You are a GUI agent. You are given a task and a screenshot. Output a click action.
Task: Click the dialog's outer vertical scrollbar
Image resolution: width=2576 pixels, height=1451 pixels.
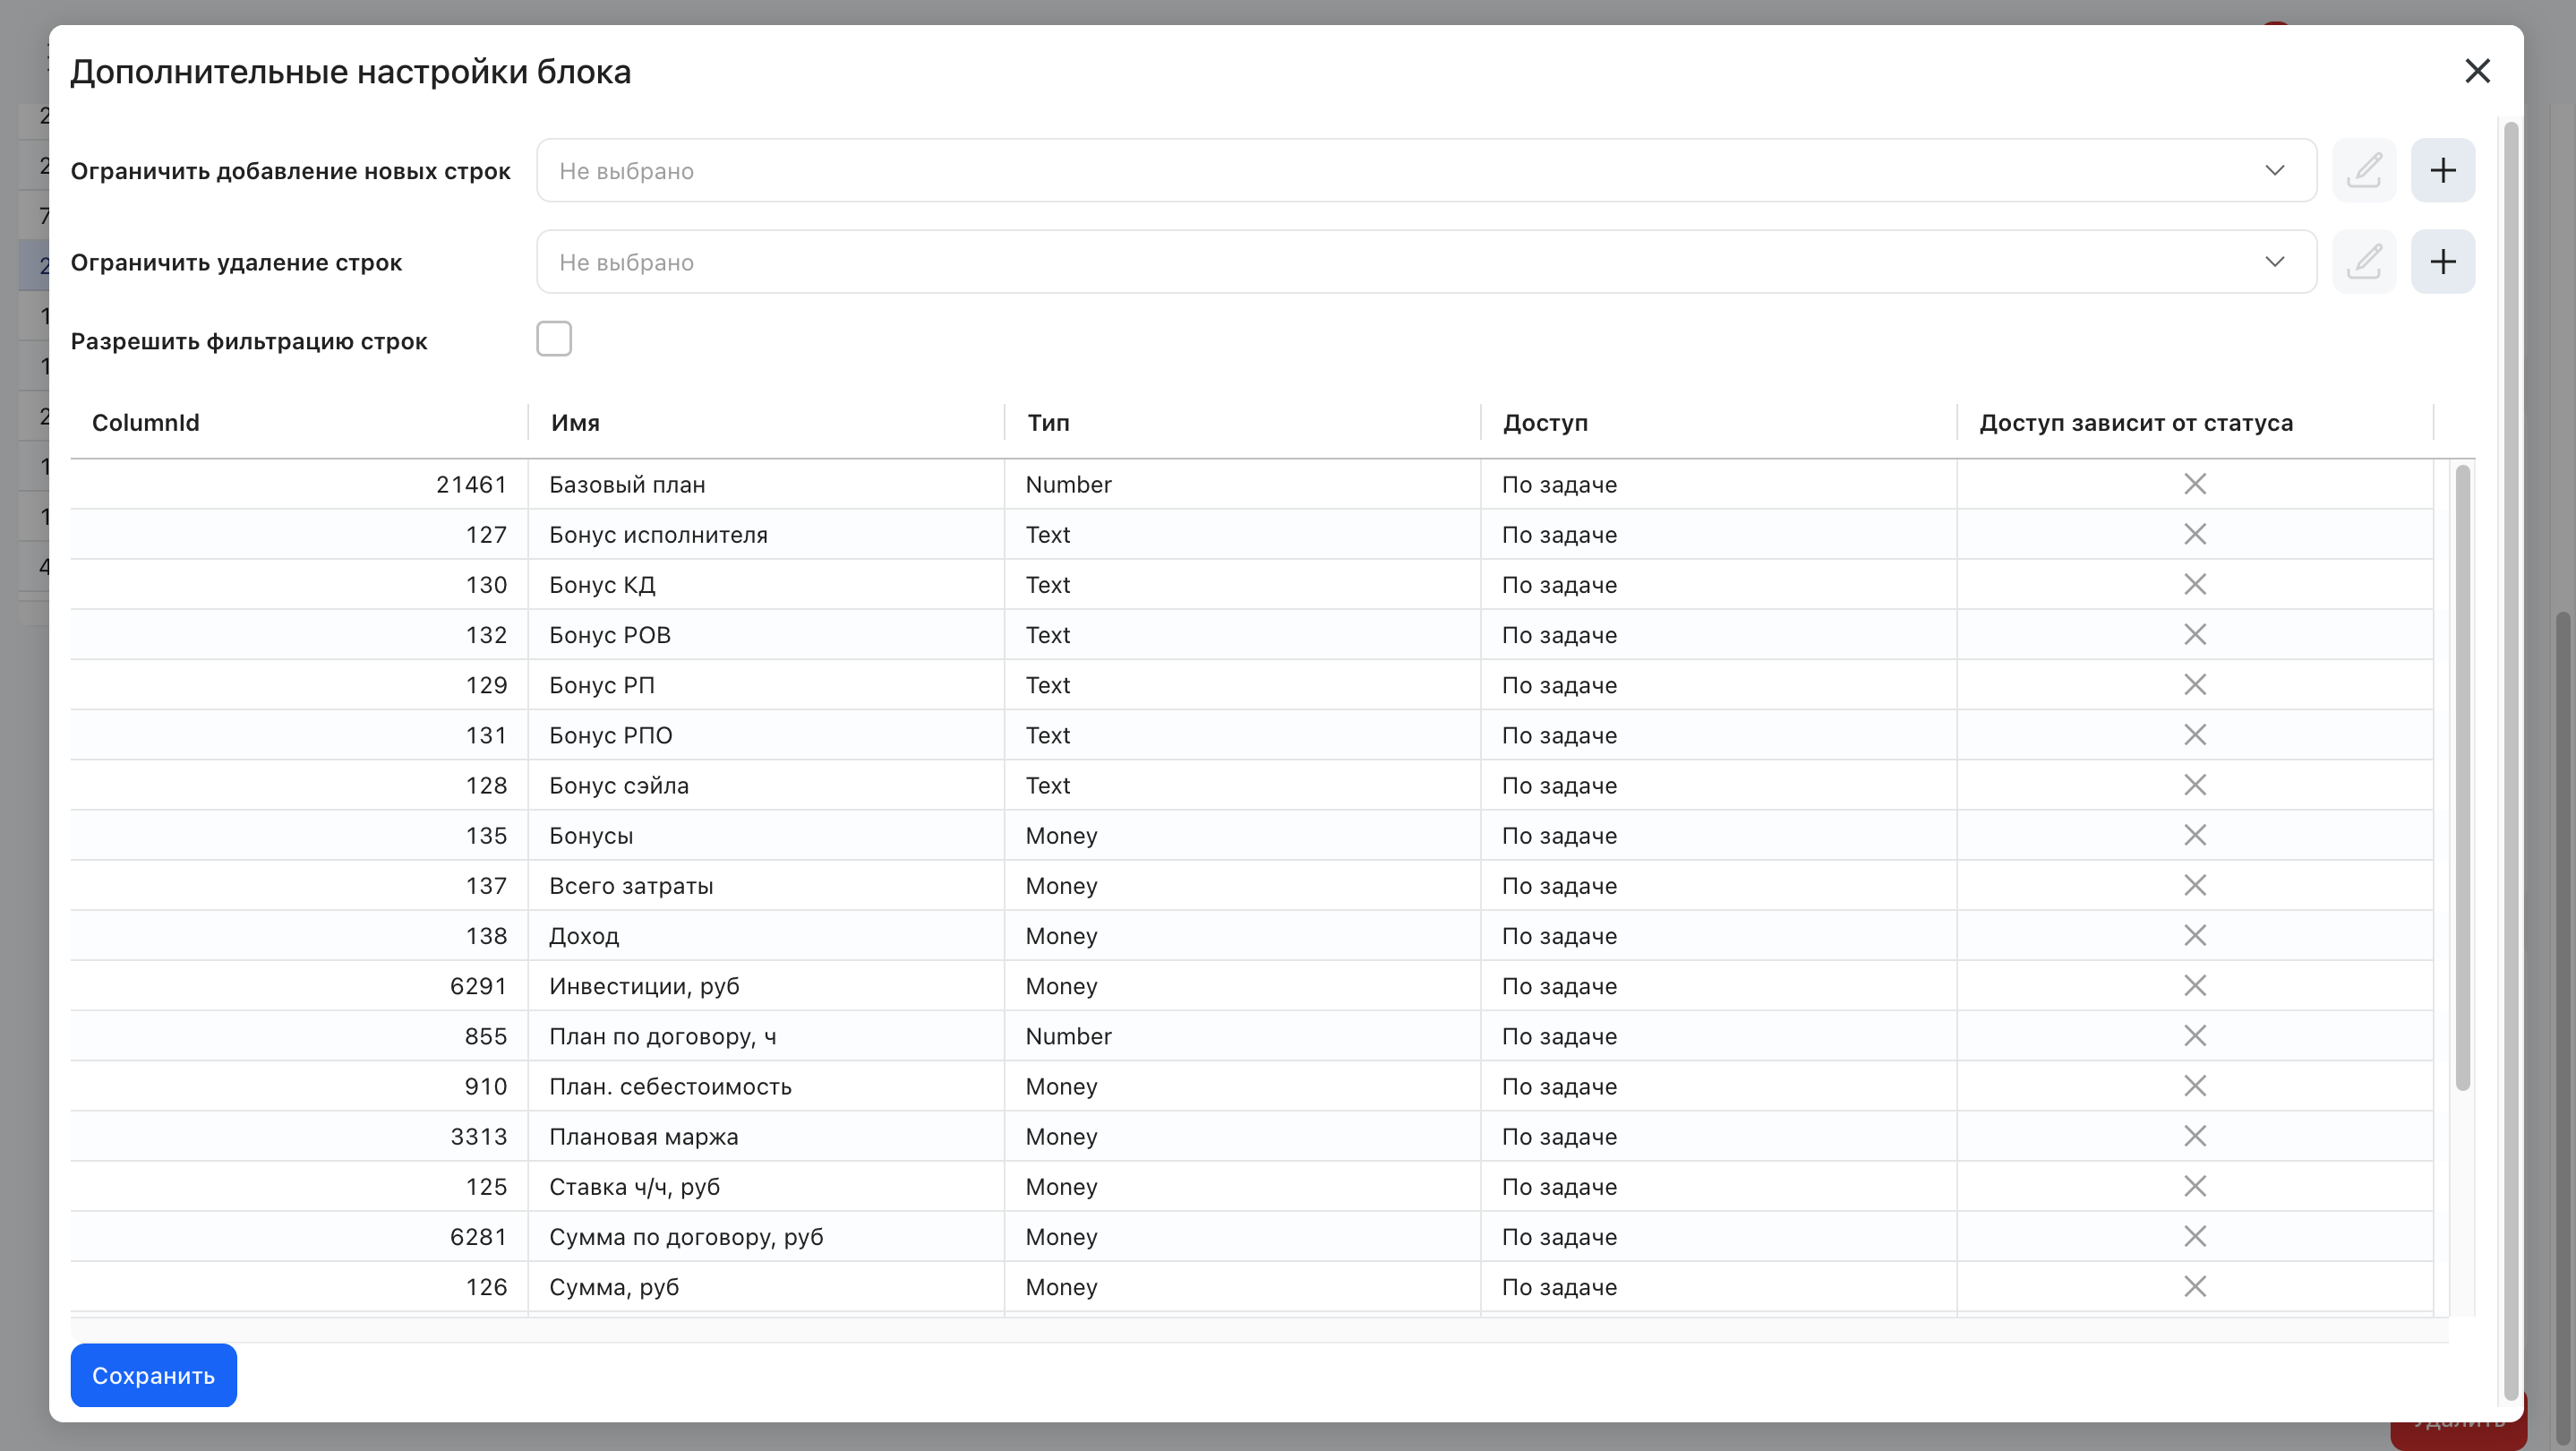pos(2510,760)
